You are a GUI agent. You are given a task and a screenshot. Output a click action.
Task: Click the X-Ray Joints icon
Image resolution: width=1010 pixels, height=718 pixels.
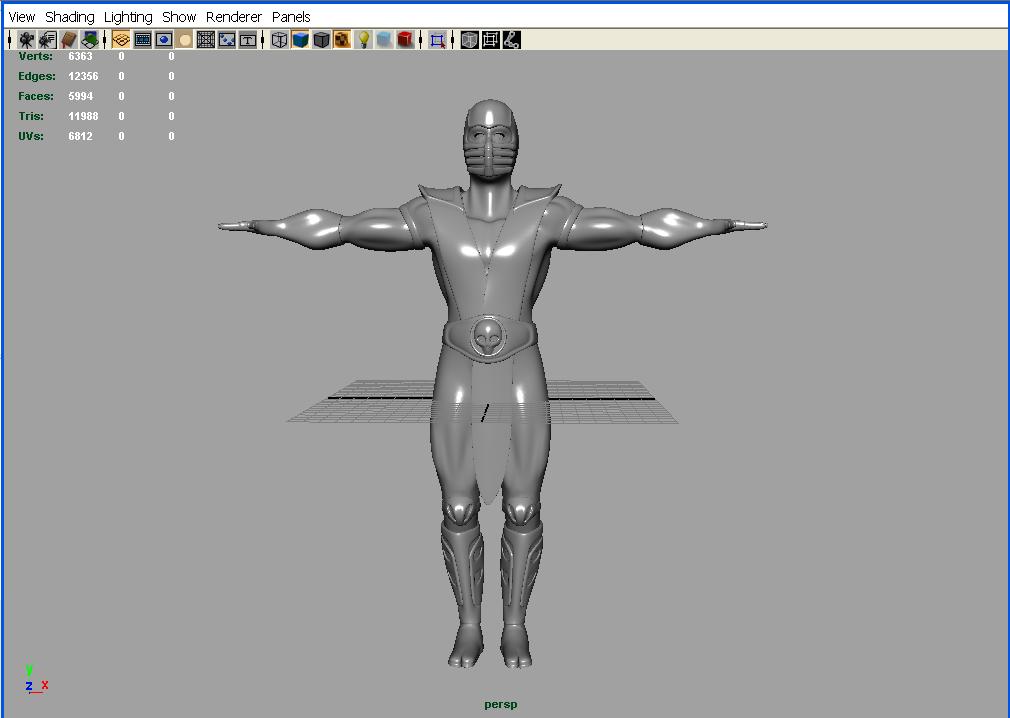coord(511,40)
